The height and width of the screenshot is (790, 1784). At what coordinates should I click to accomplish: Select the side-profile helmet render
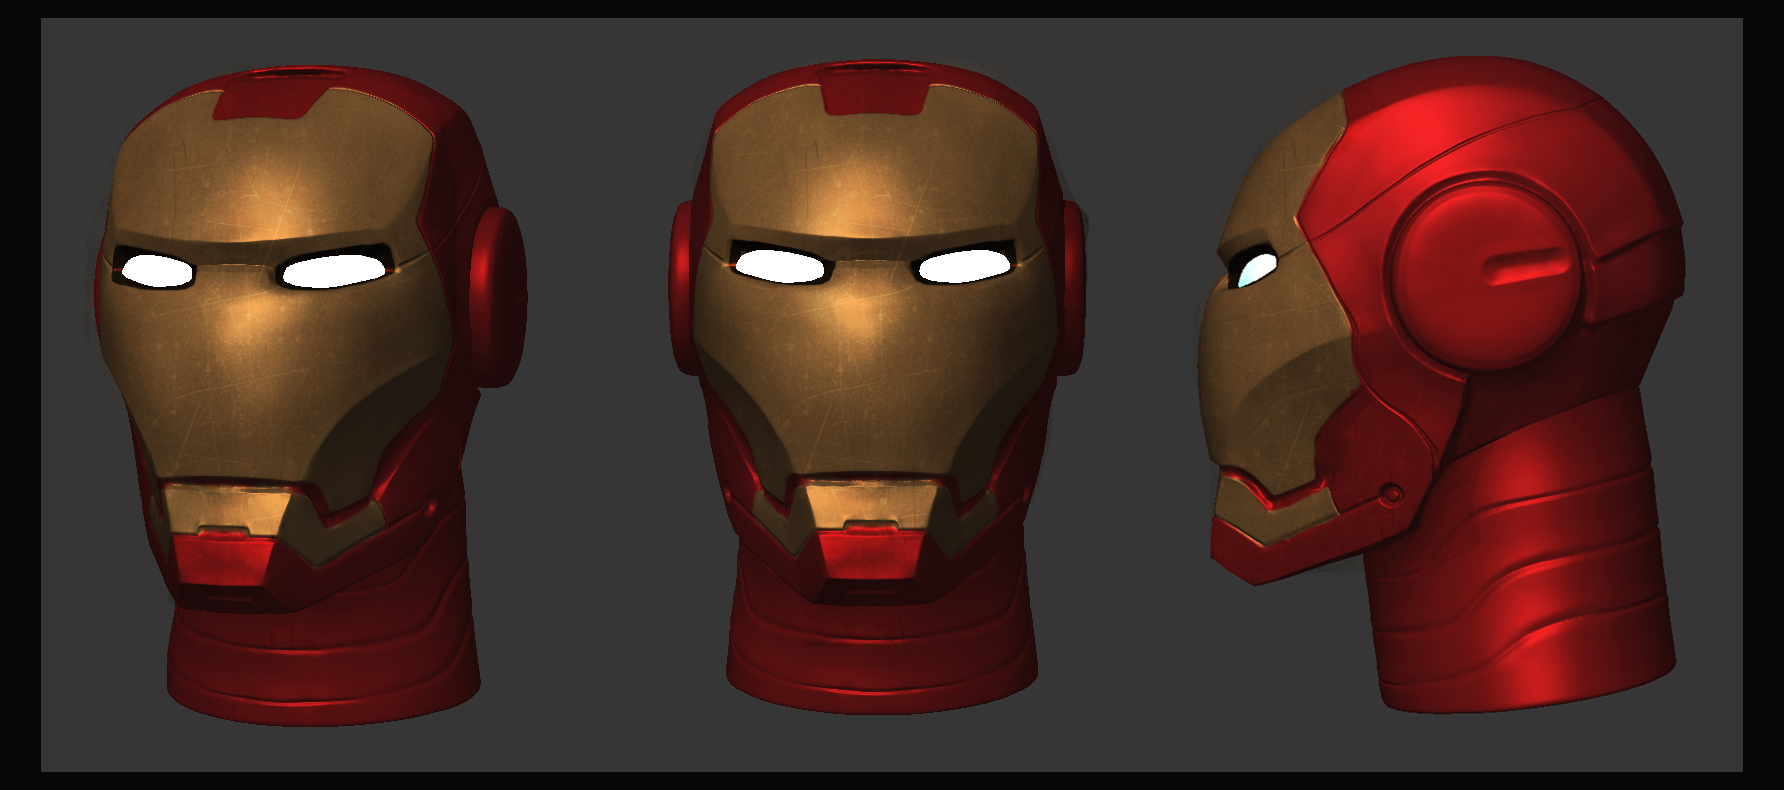tap(1443, 385)
